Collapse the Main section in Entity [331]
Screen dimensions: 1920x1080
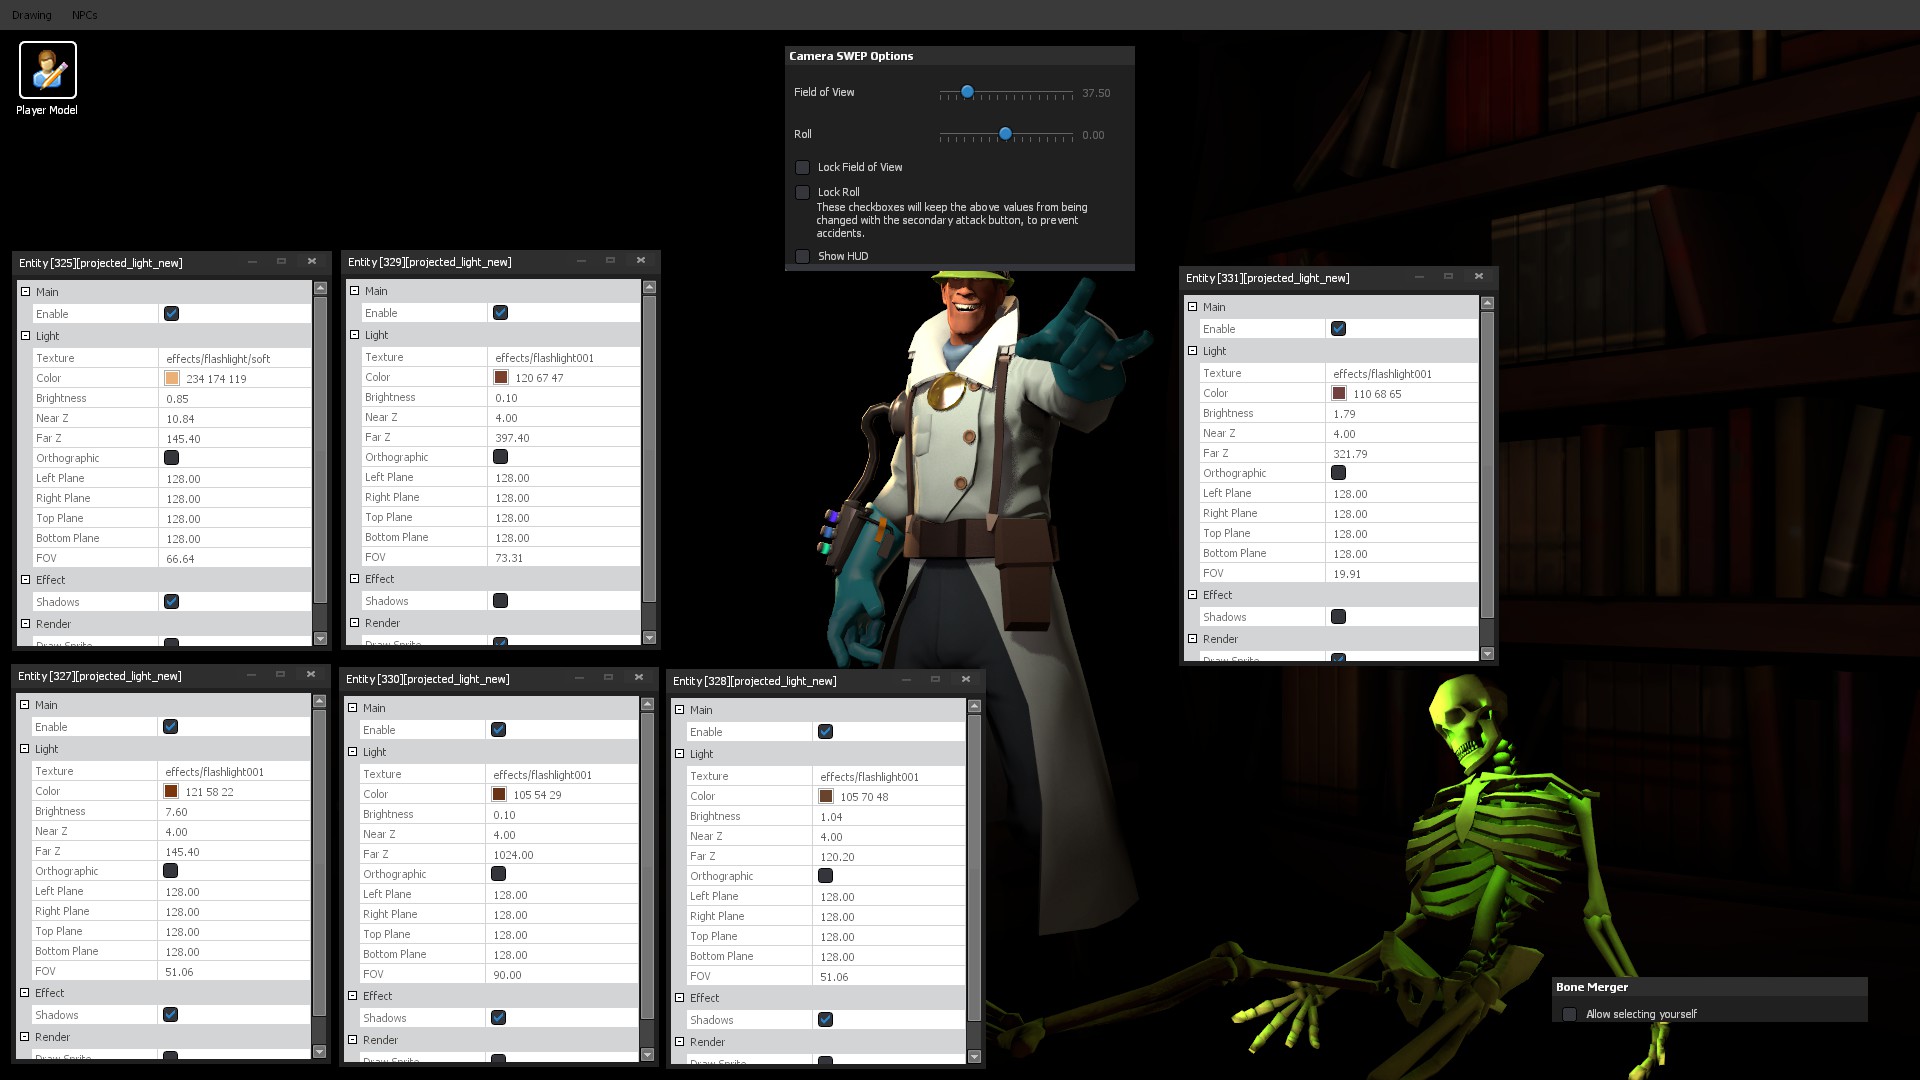coord(1192,307)
